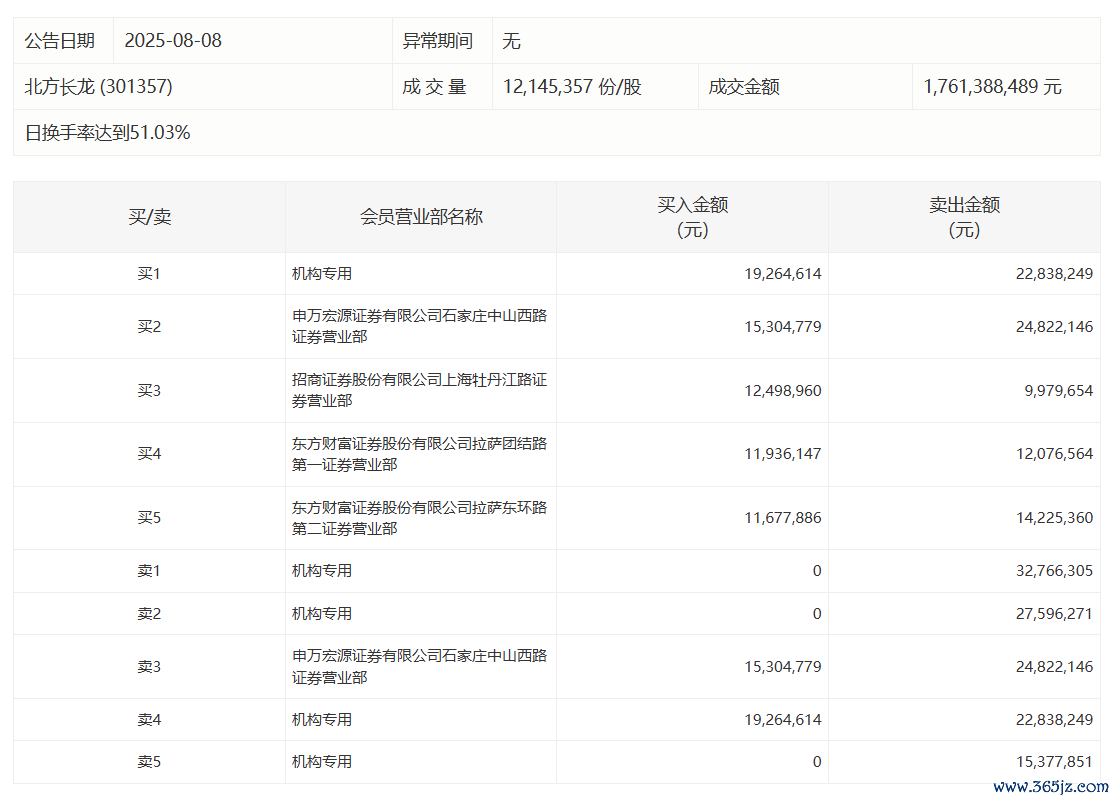The width and height of the screenshot is (1116, 802).
Task: Select buy amount 15,304,779 in 卖3 row
Action: coord(783,667)
